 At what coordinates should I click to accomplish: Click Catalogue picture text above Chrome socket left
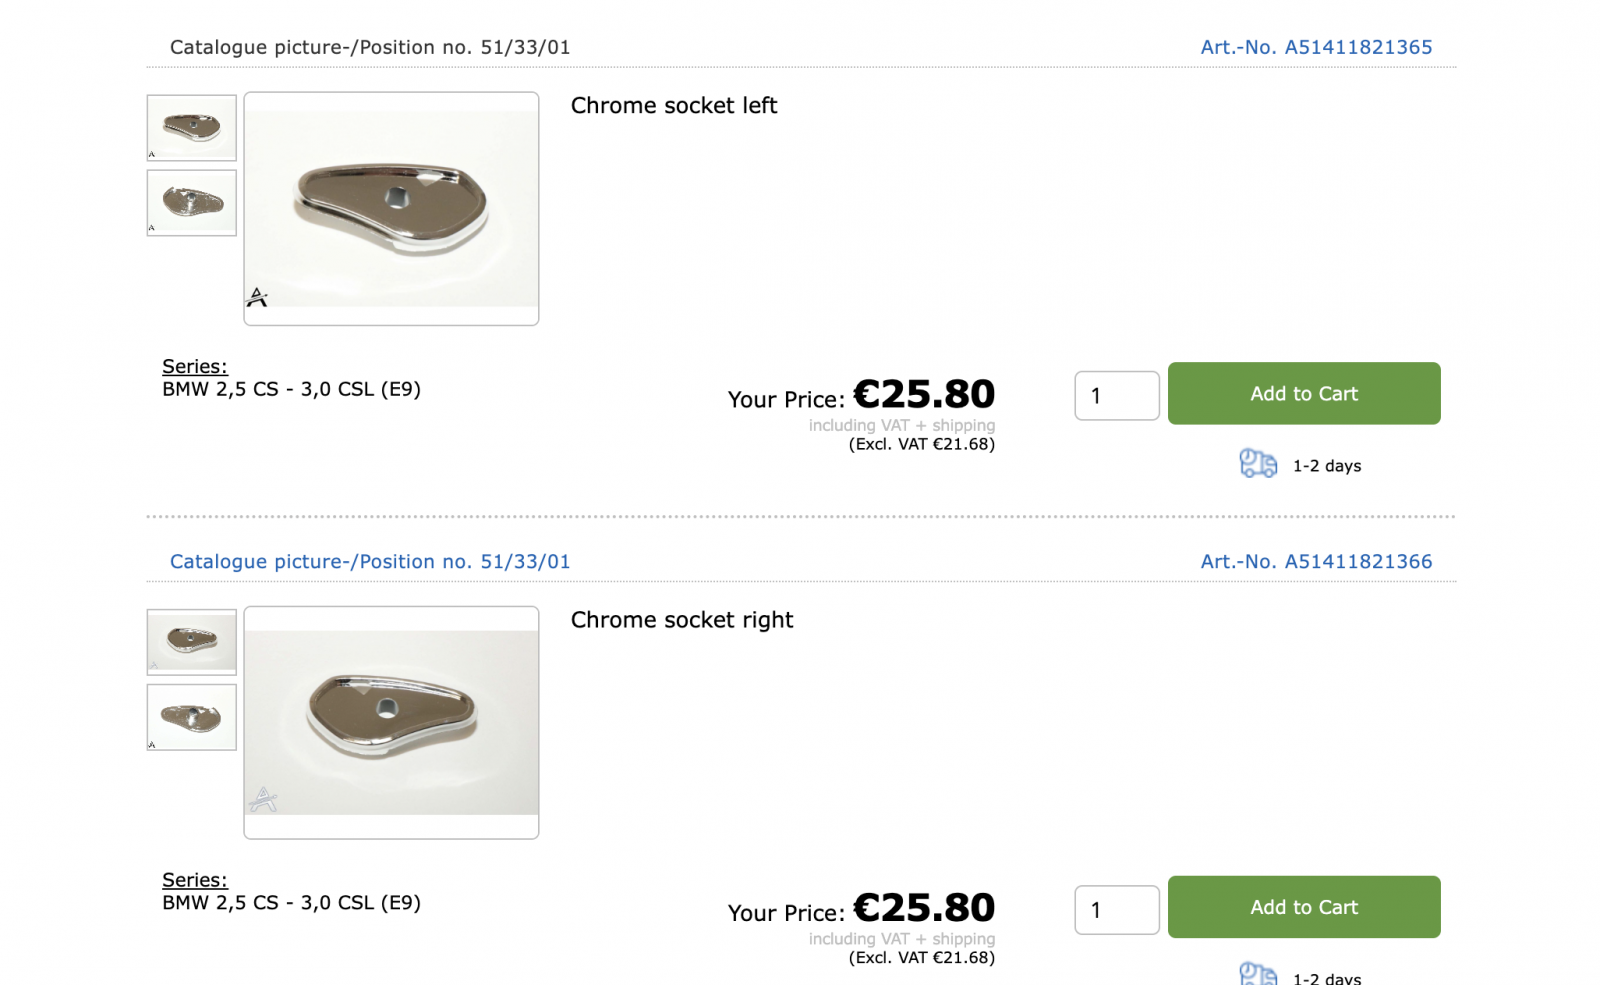(370, 47)
